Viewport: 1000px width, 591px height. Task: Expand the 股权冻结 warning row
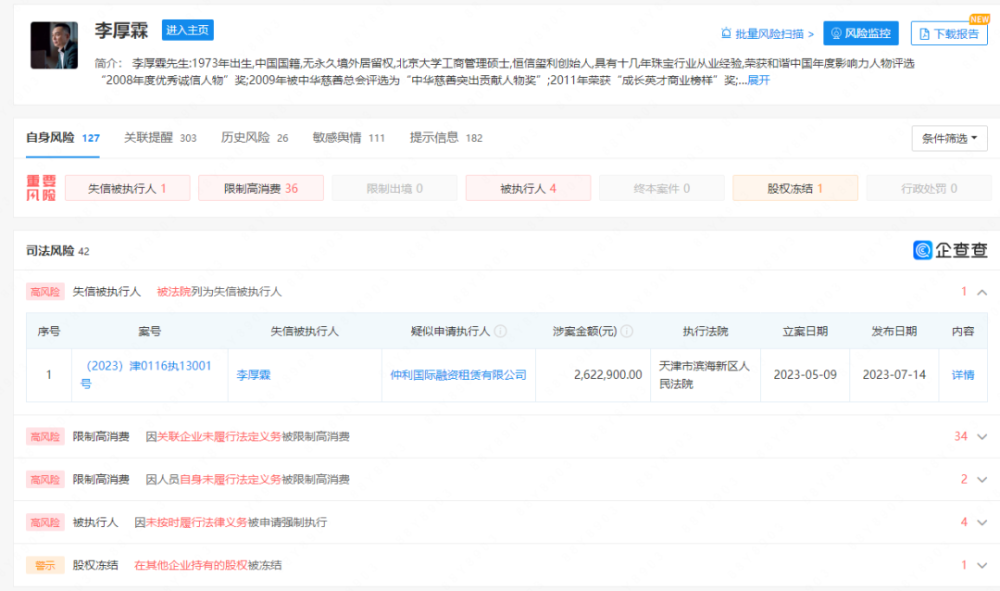982,565
